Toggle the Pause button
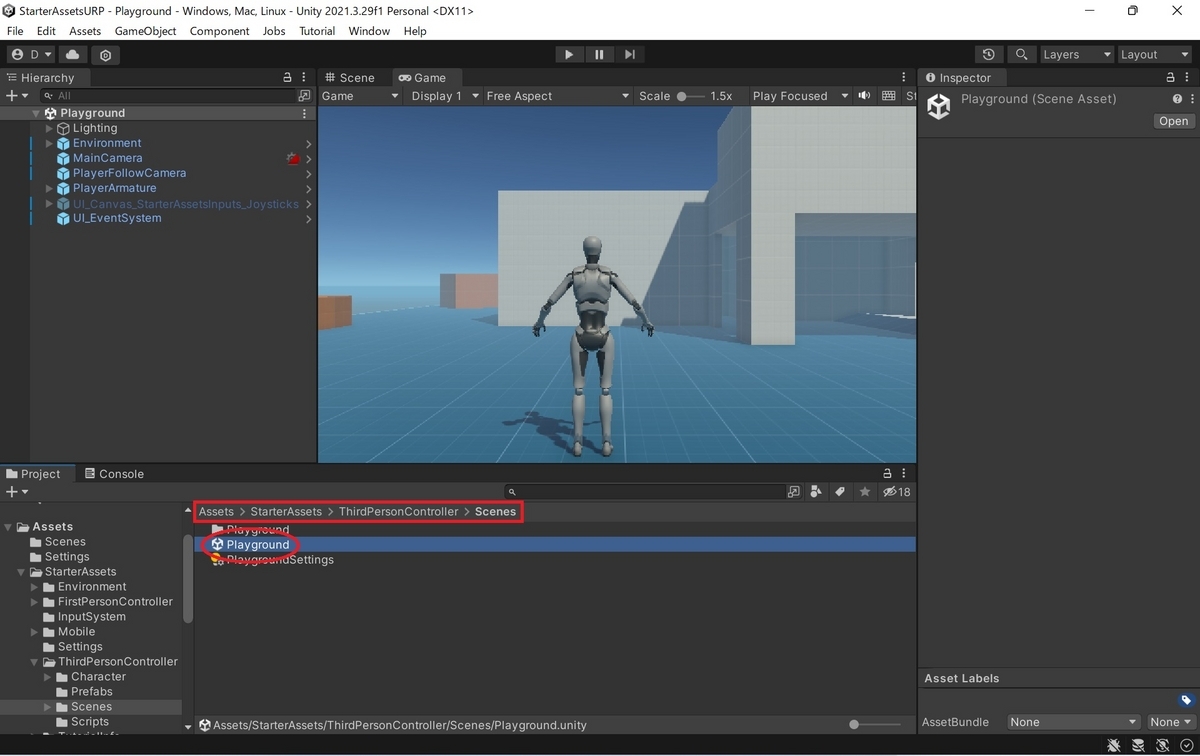Viewport: 1200px width, 756px height. click(599, 54)
